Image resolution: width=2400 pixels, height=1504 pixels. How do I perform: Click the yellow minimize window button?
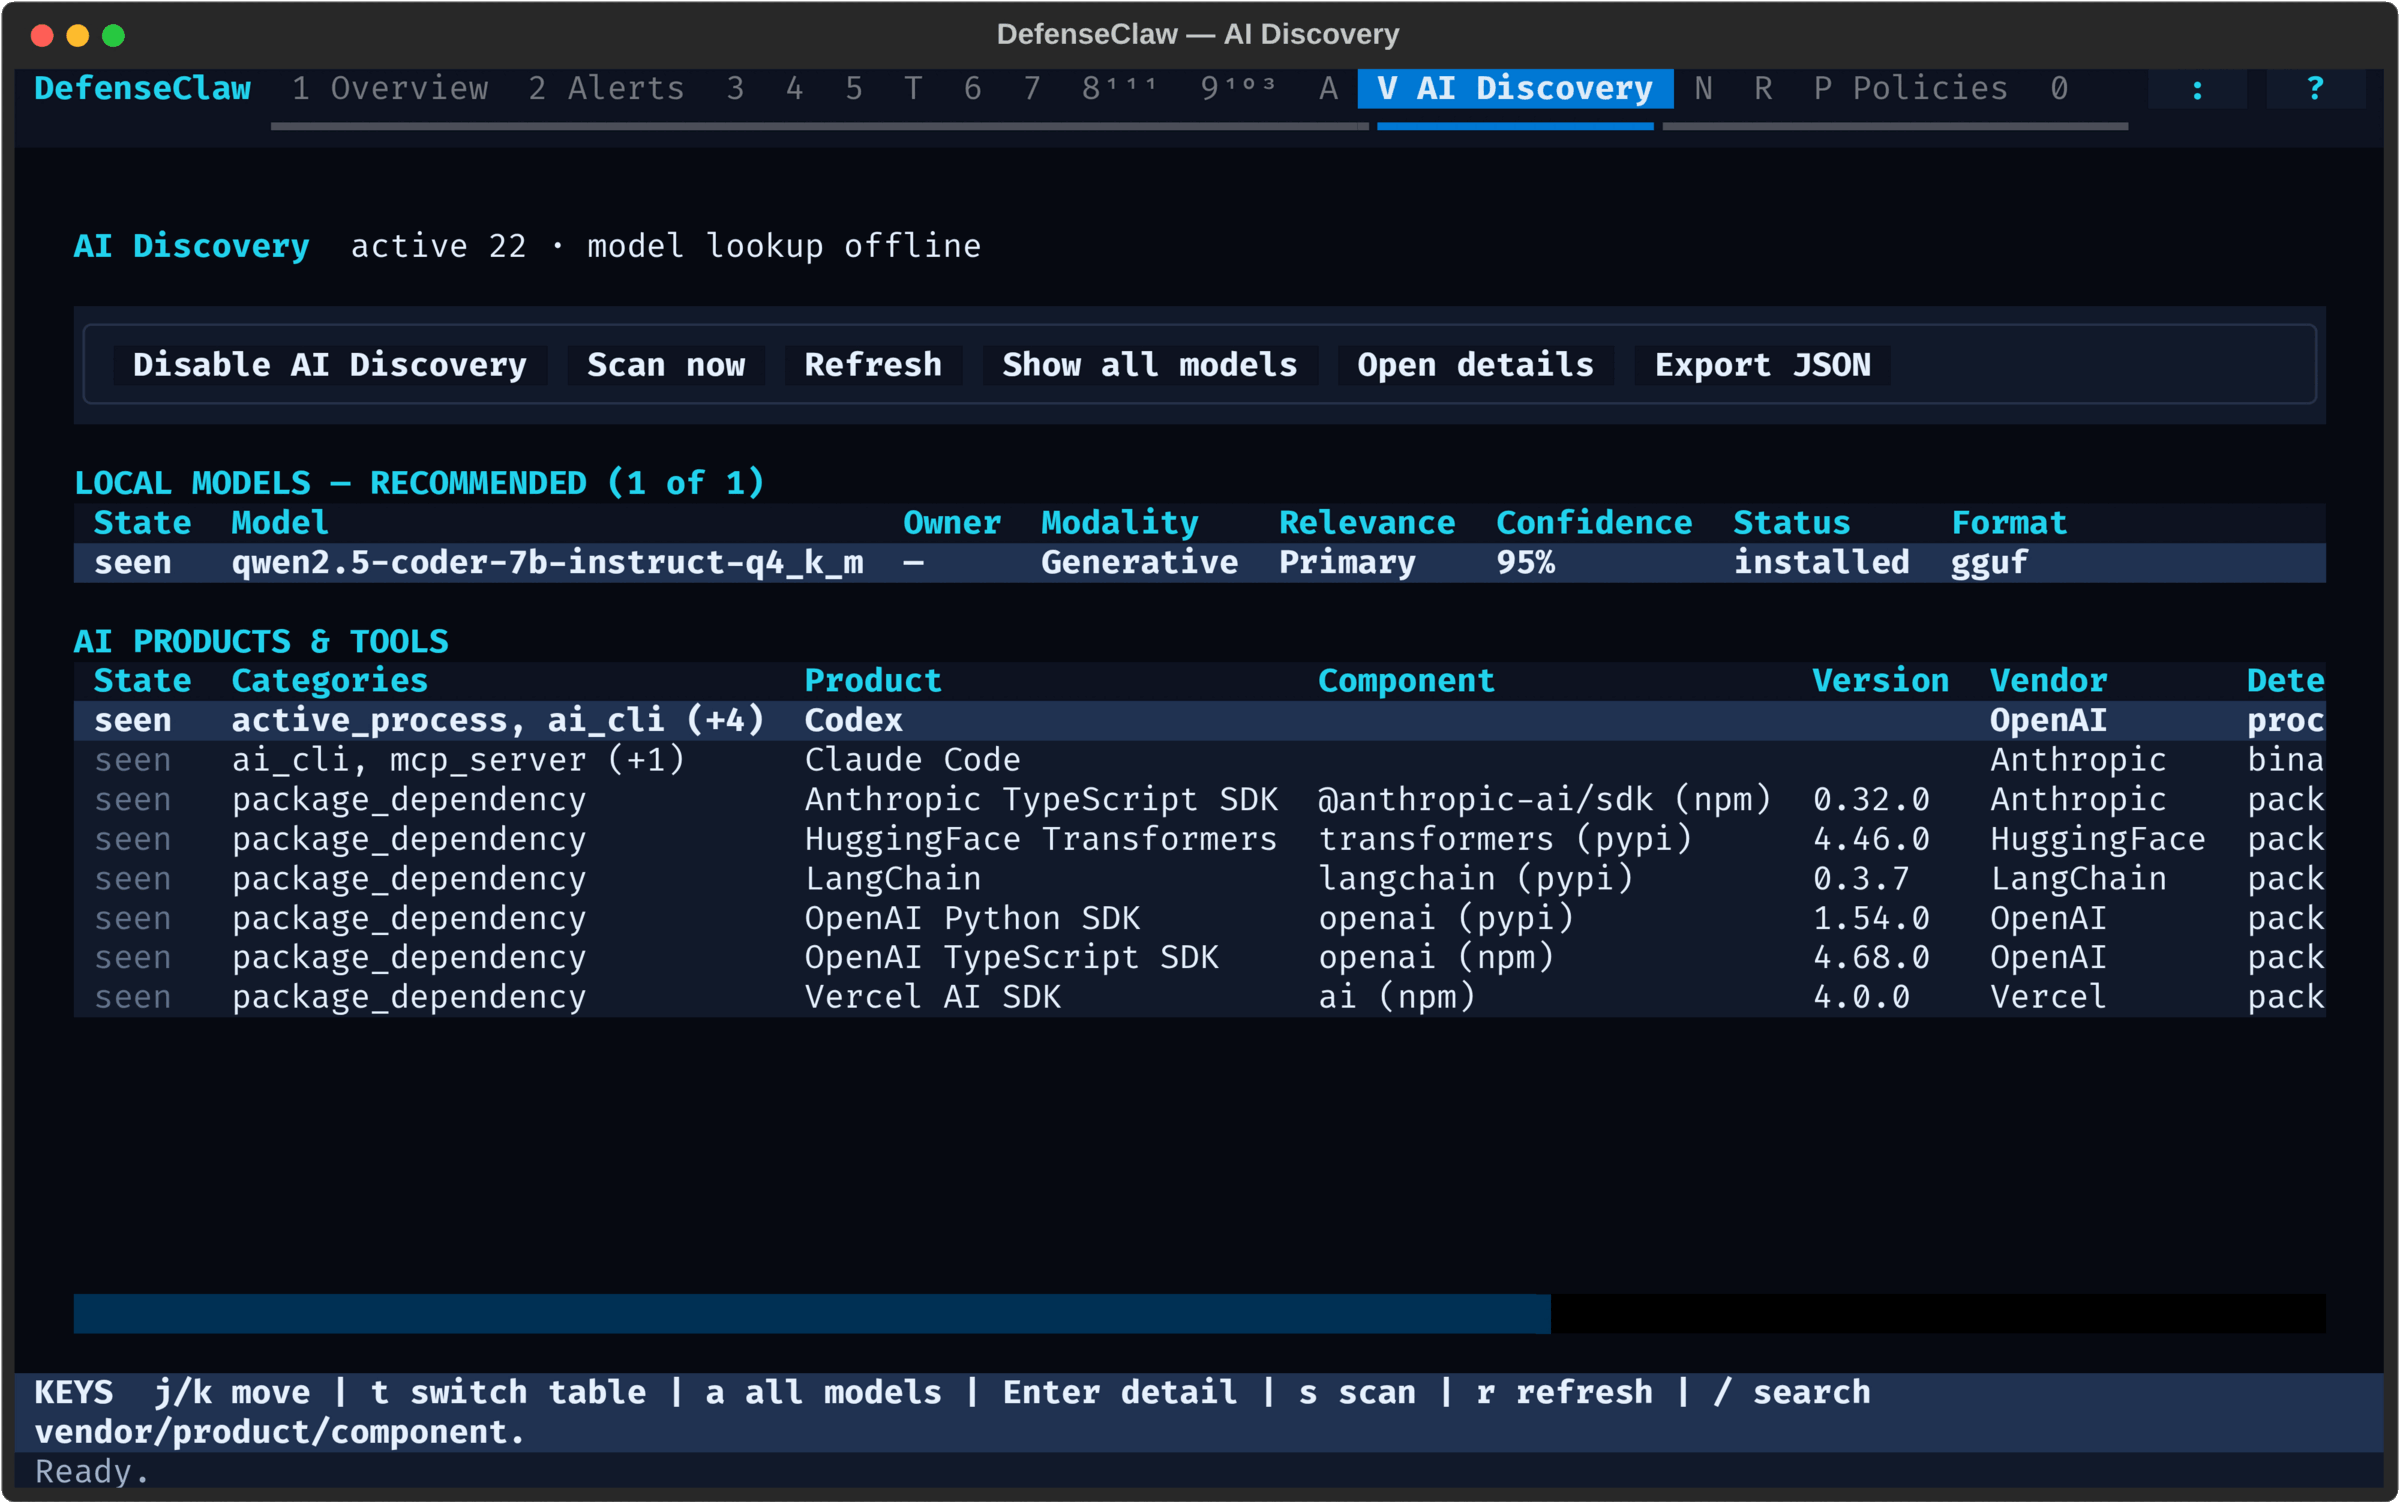(78, 36)
